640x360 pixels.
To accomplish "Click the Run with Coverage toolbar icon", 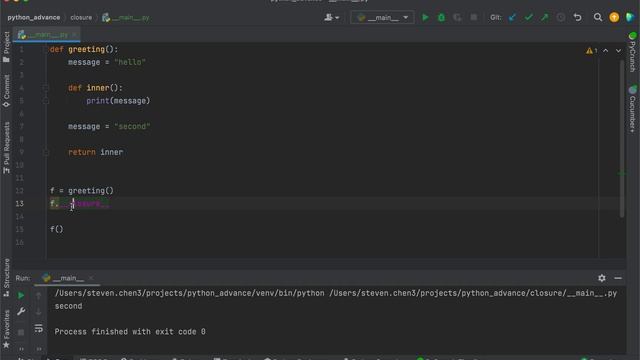I will click(x=457, y=18).
